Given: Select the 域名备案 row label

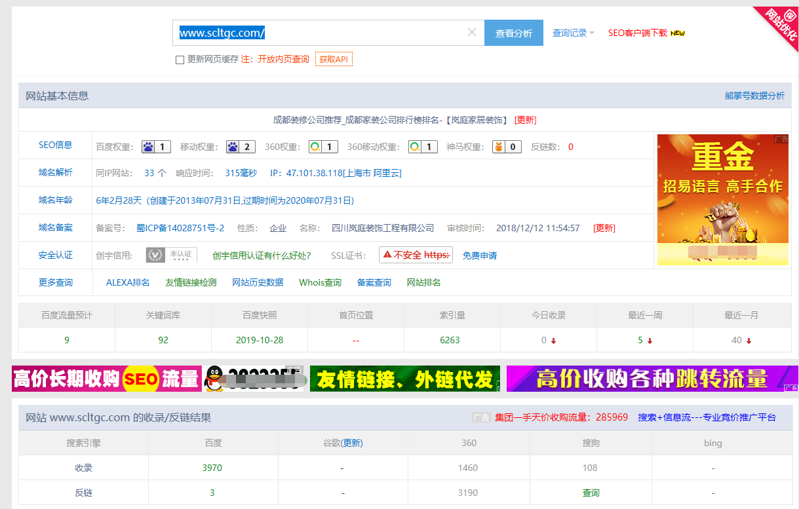Looking at the screenshot, I should click(x=56, y=228).
